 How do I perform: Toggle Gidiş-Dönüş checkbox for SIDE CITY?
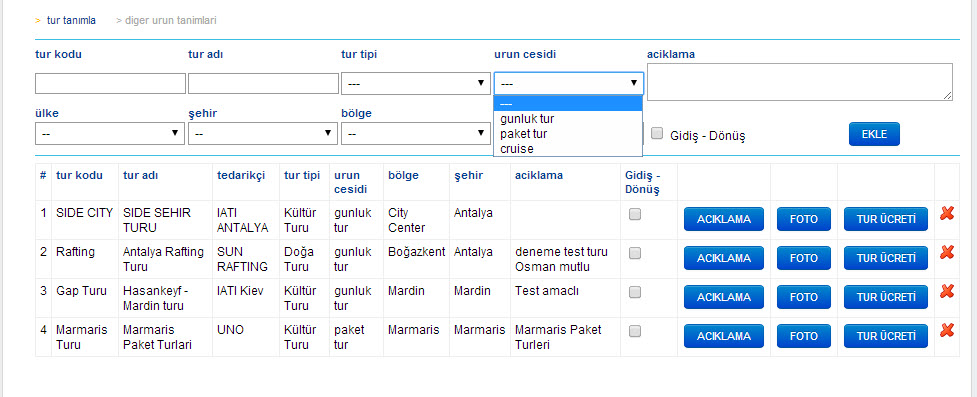(635, 214)
